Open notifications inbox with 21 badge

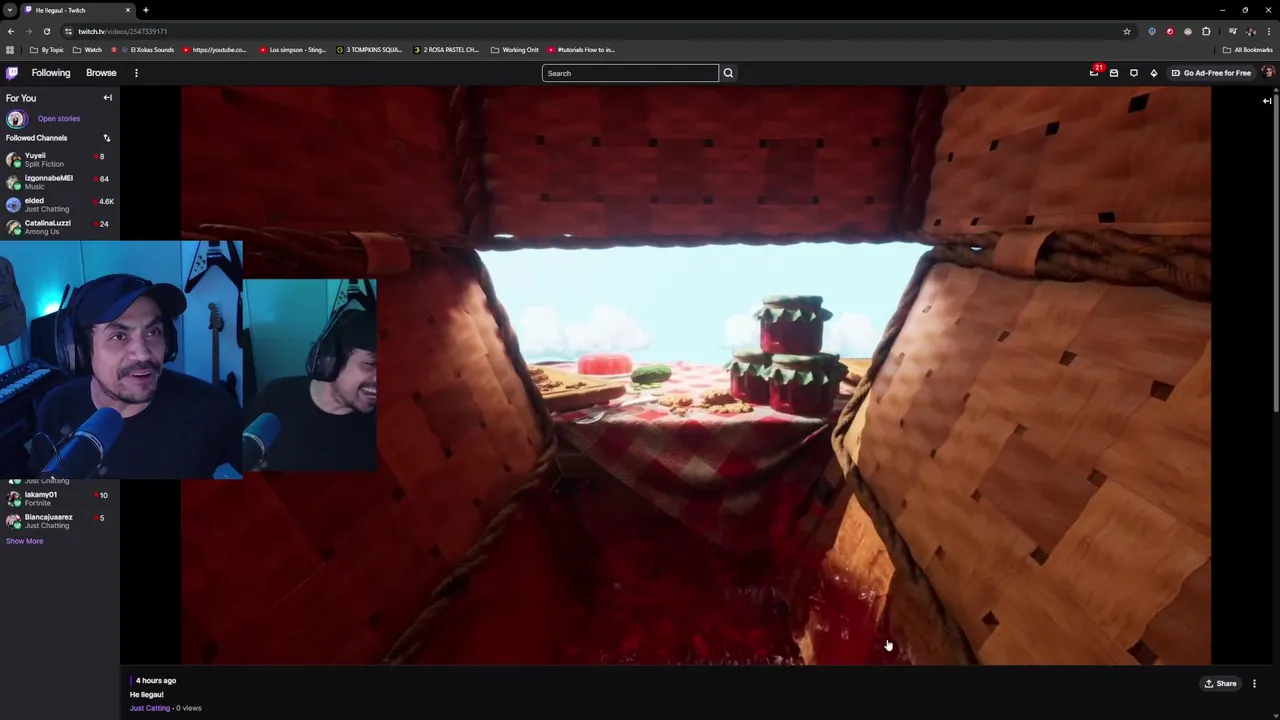(1095, 72)
